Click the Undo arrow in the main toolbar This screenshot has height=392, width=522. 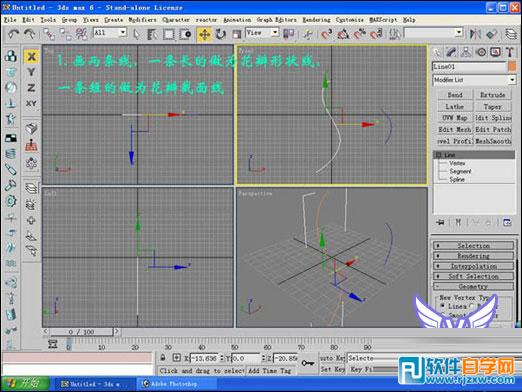tap(13, 34)
